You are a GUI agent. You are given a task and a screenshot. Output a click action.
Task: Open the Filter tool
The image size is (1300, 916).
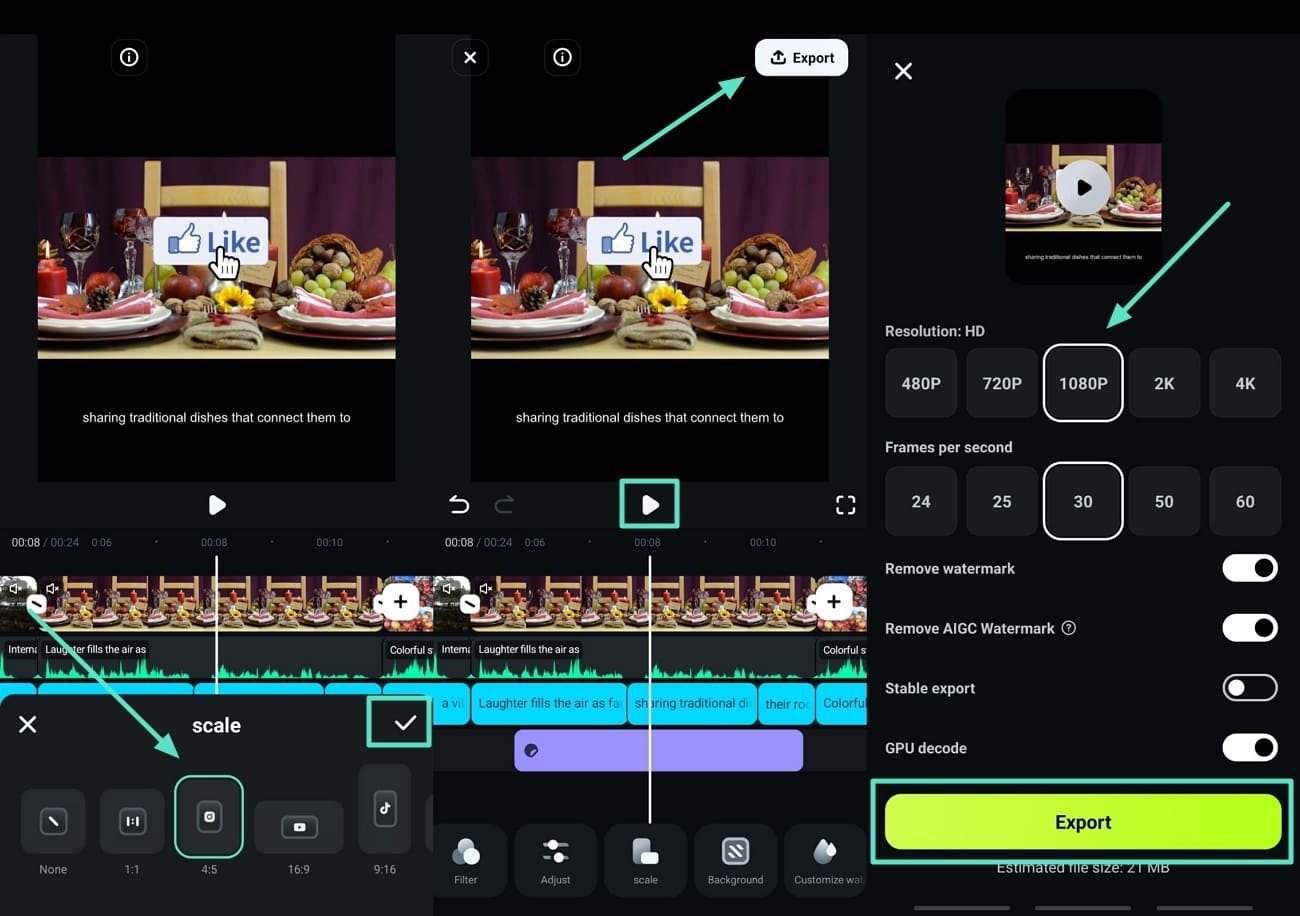tap(466, 860)
